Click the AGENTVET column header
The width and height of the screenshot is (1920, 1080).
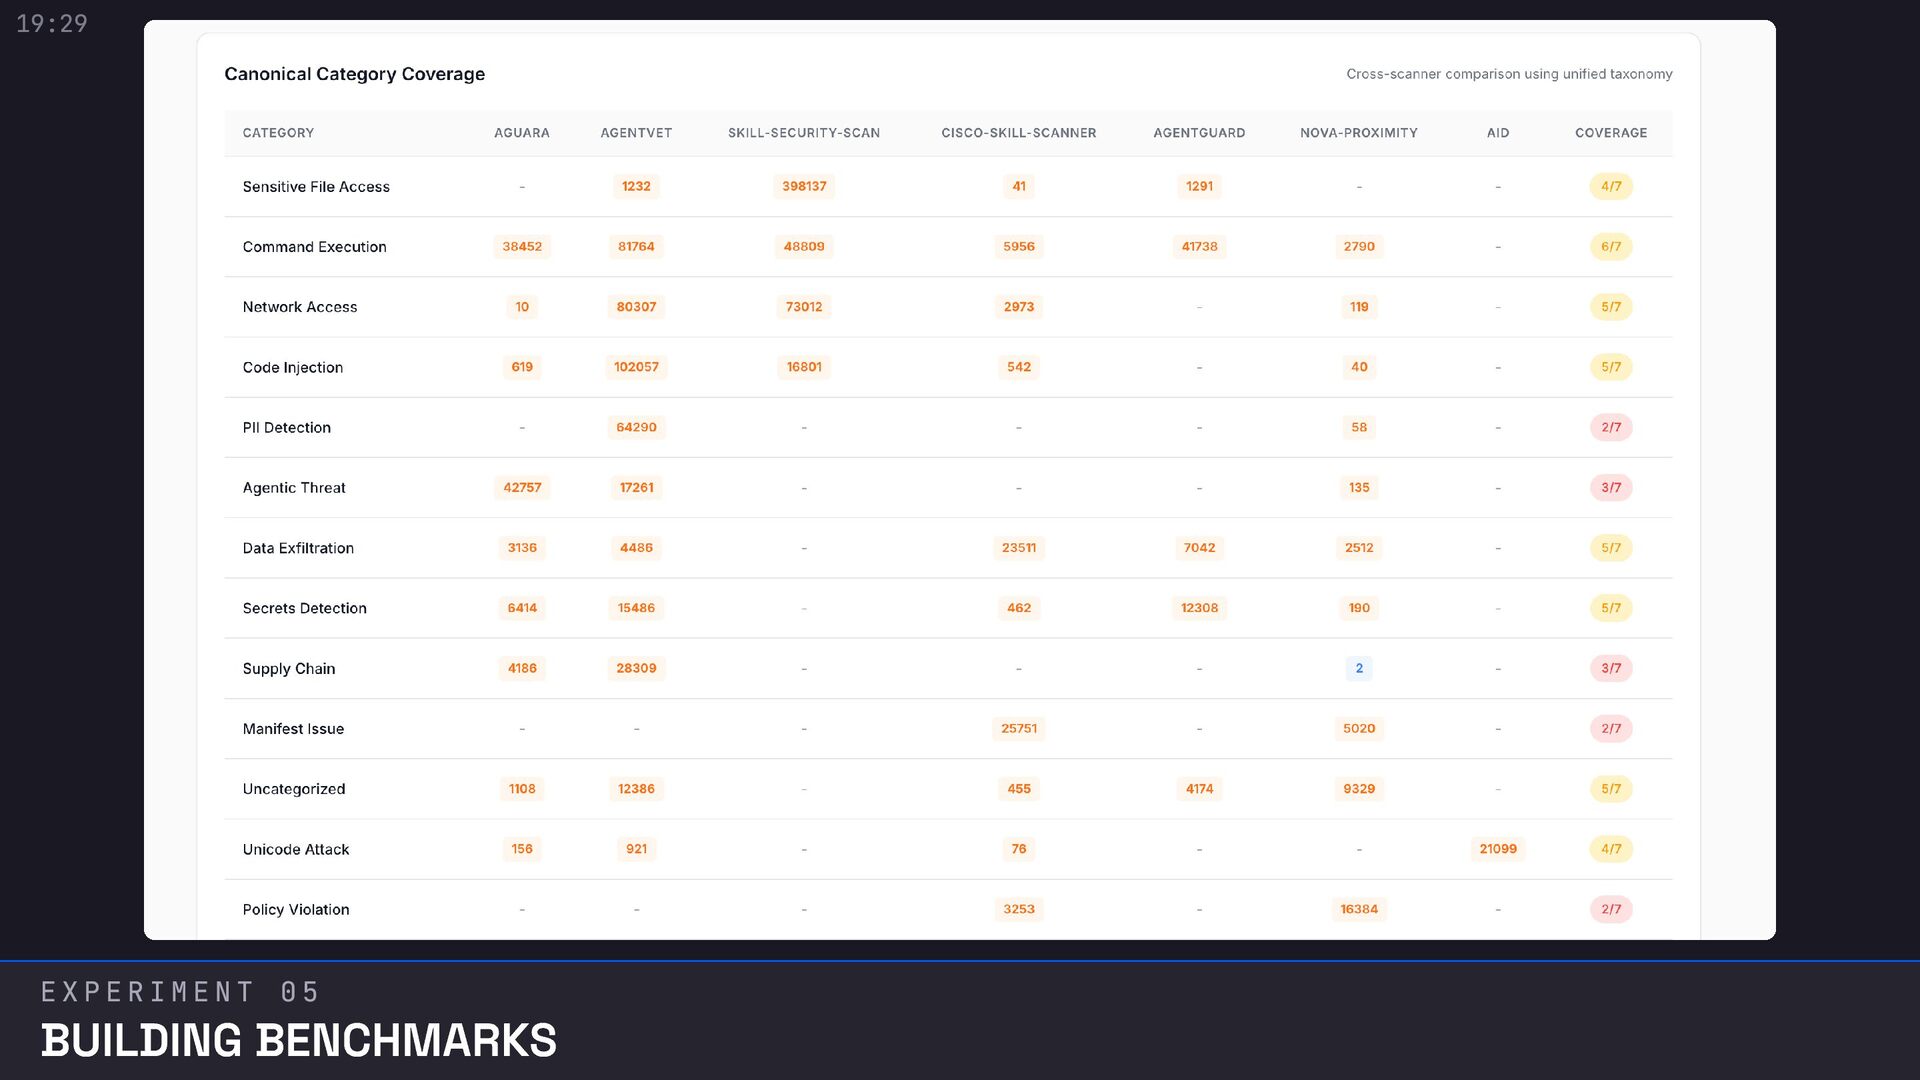(636, 133)
